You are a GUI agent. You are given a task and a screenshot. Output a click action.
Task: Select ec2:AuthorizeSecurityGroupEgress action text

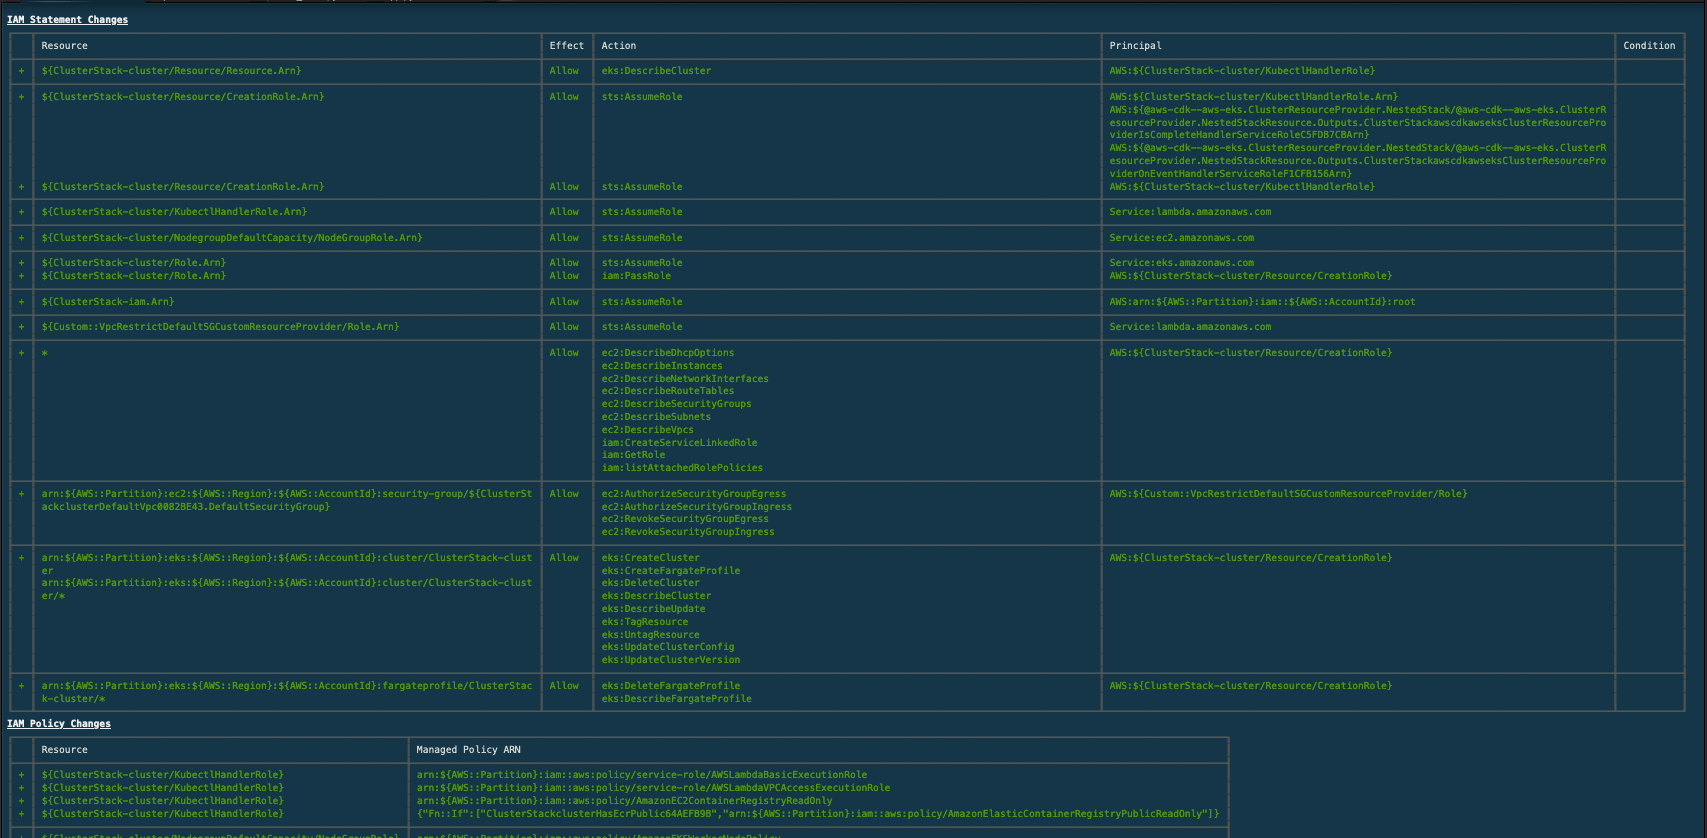(693, 494)
